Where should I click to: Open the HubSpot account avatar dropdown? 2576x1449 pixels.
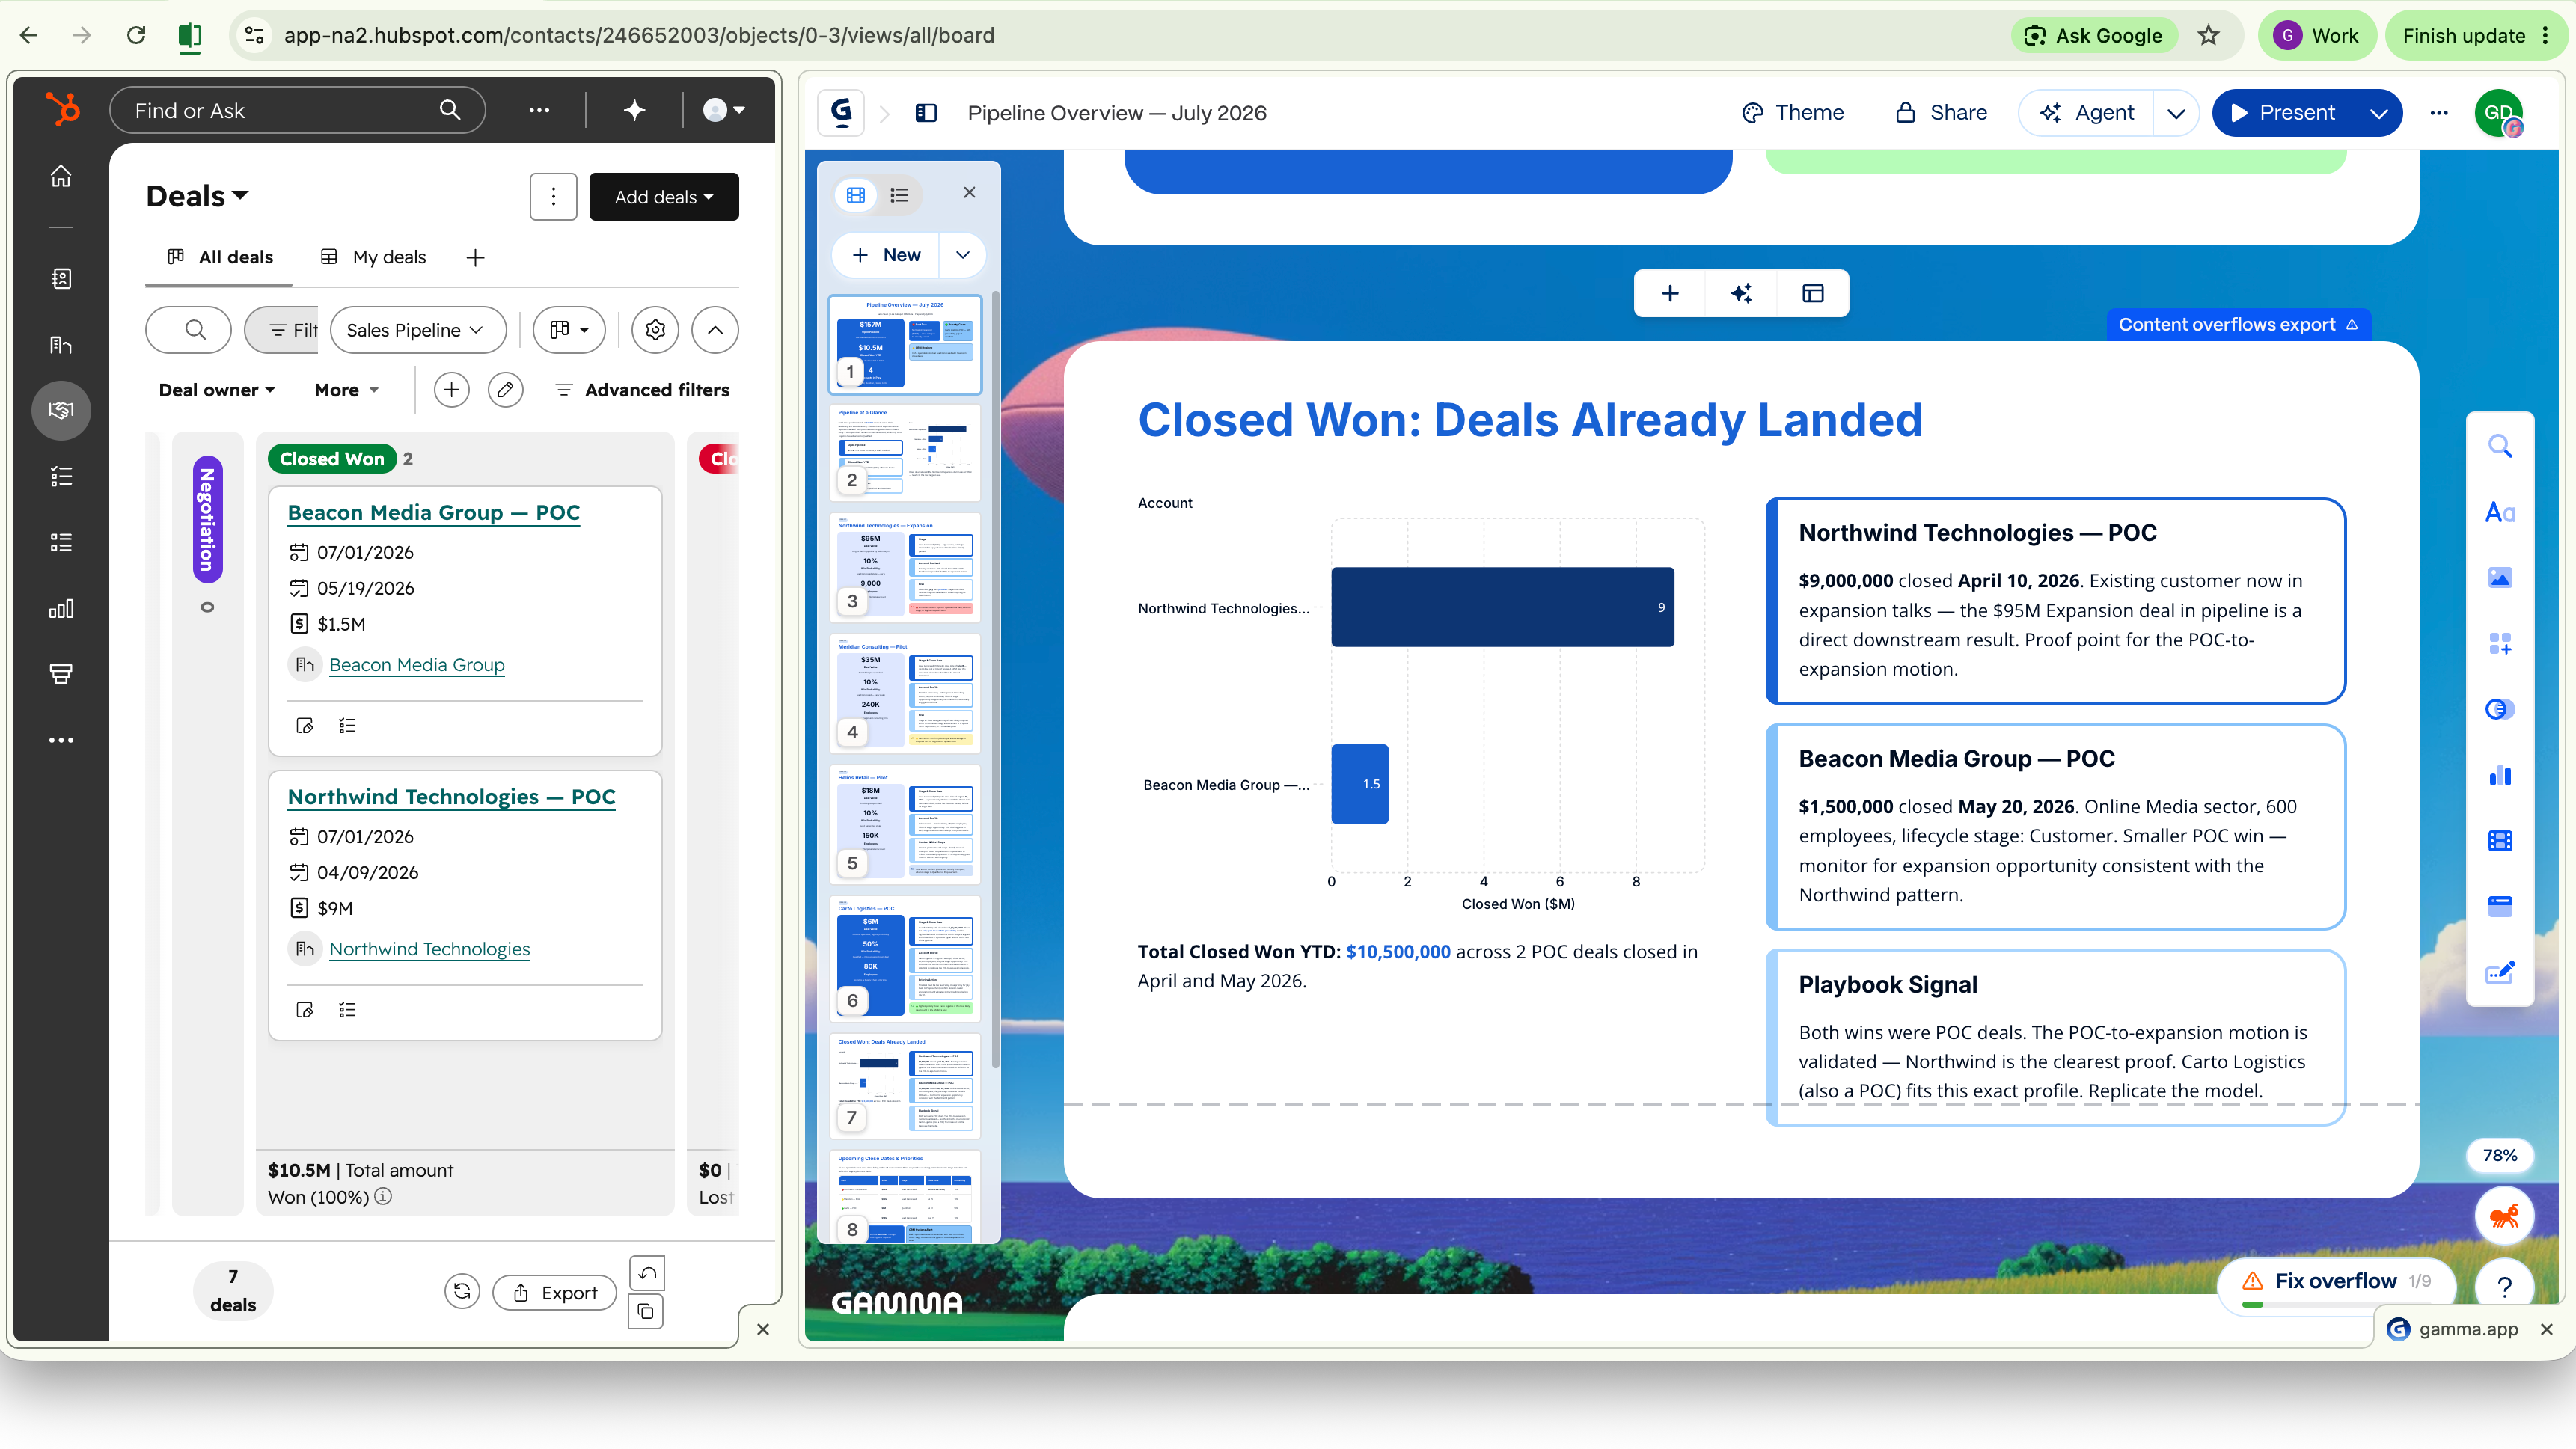click(x=724, y=110)
